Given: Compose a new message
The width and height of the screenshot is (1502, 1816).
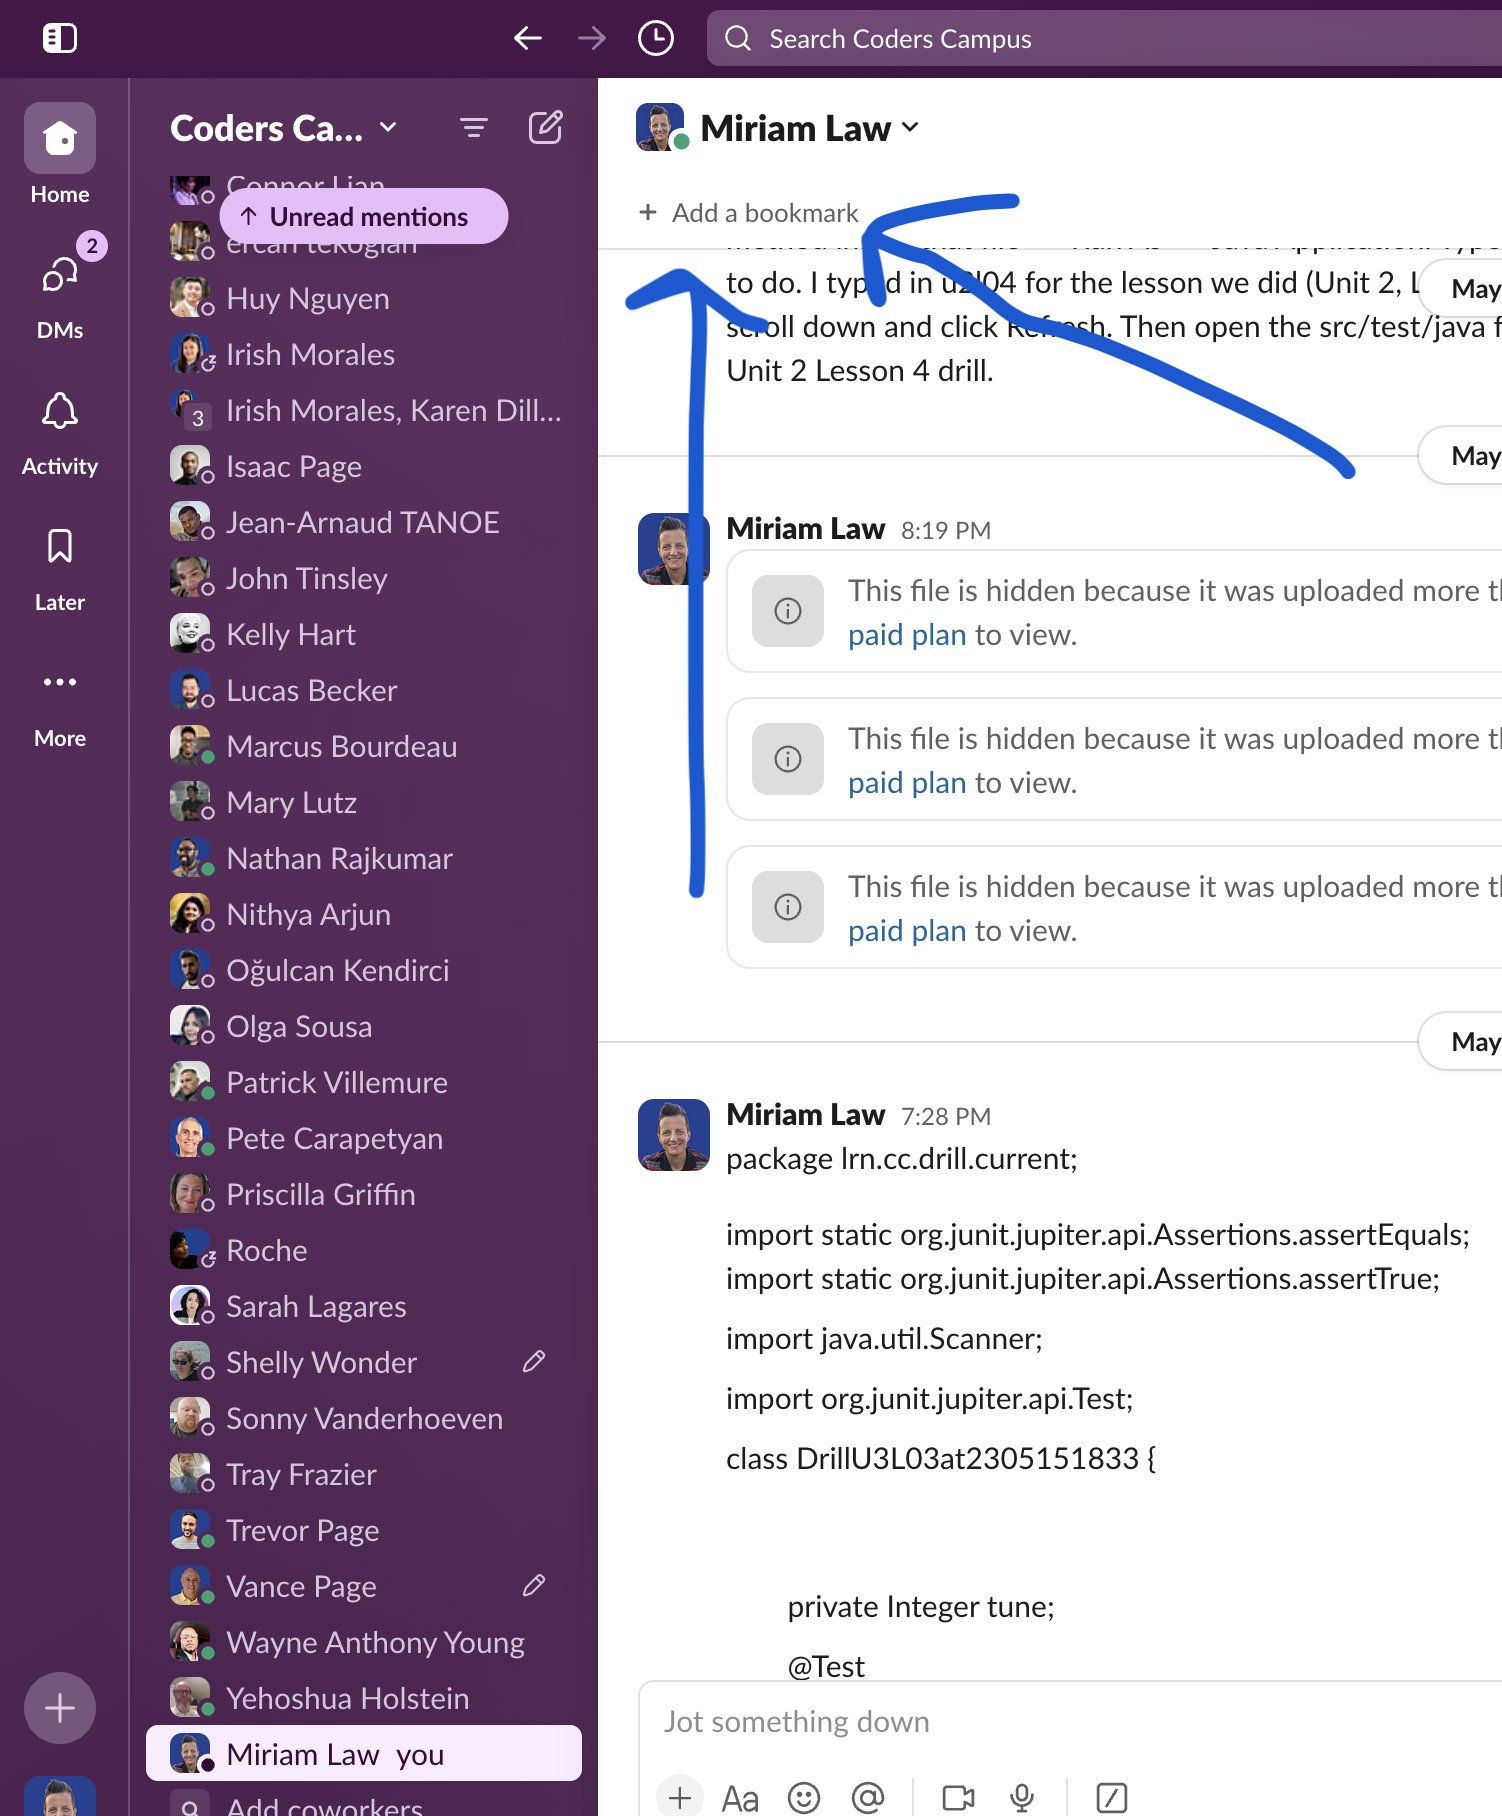Looking at the screenshot, I should point(545,128).
